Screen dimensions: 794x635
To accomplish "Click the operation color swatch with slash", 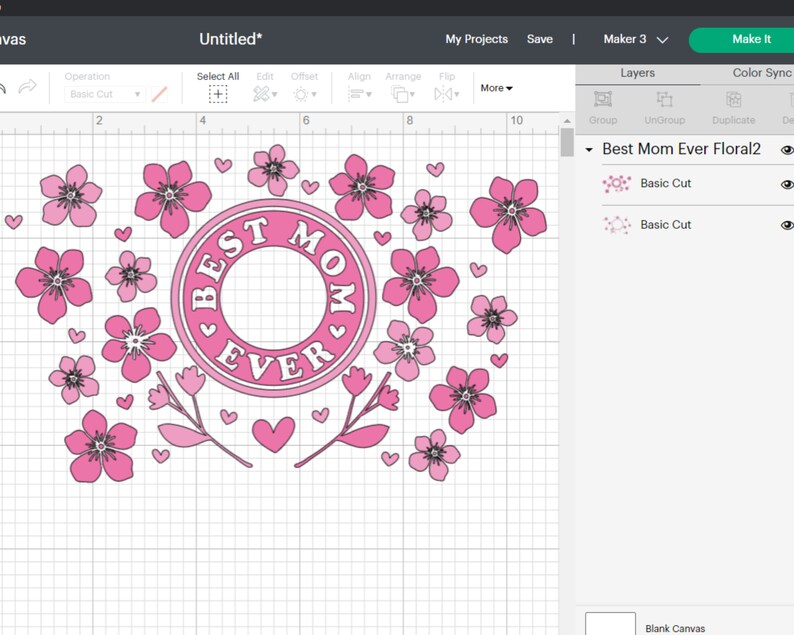I will (x=160, y=94).
